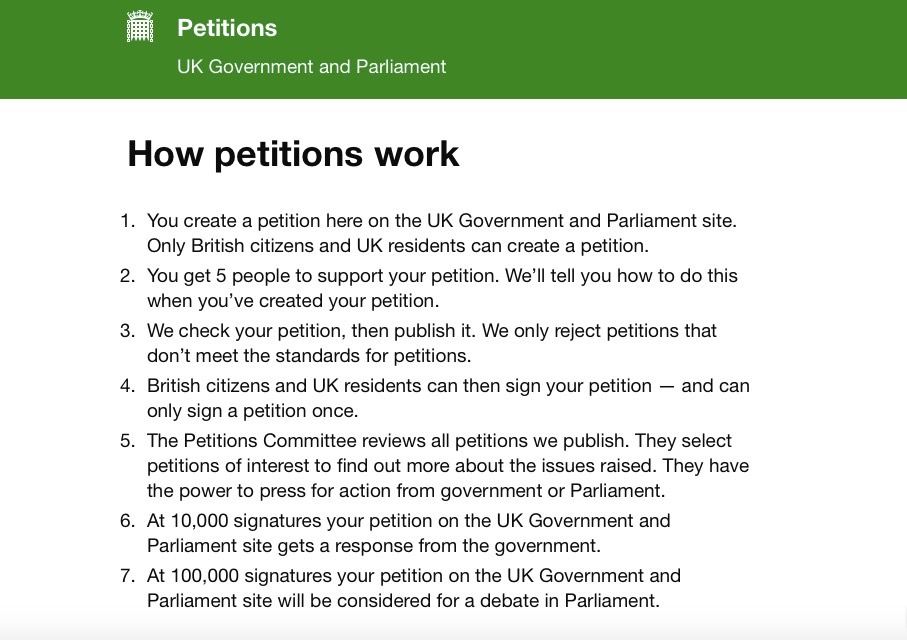This screenshot has width=907, height=640.
Task: Click step 4 about signing a petition once
Action: click(x=447, y=397)
